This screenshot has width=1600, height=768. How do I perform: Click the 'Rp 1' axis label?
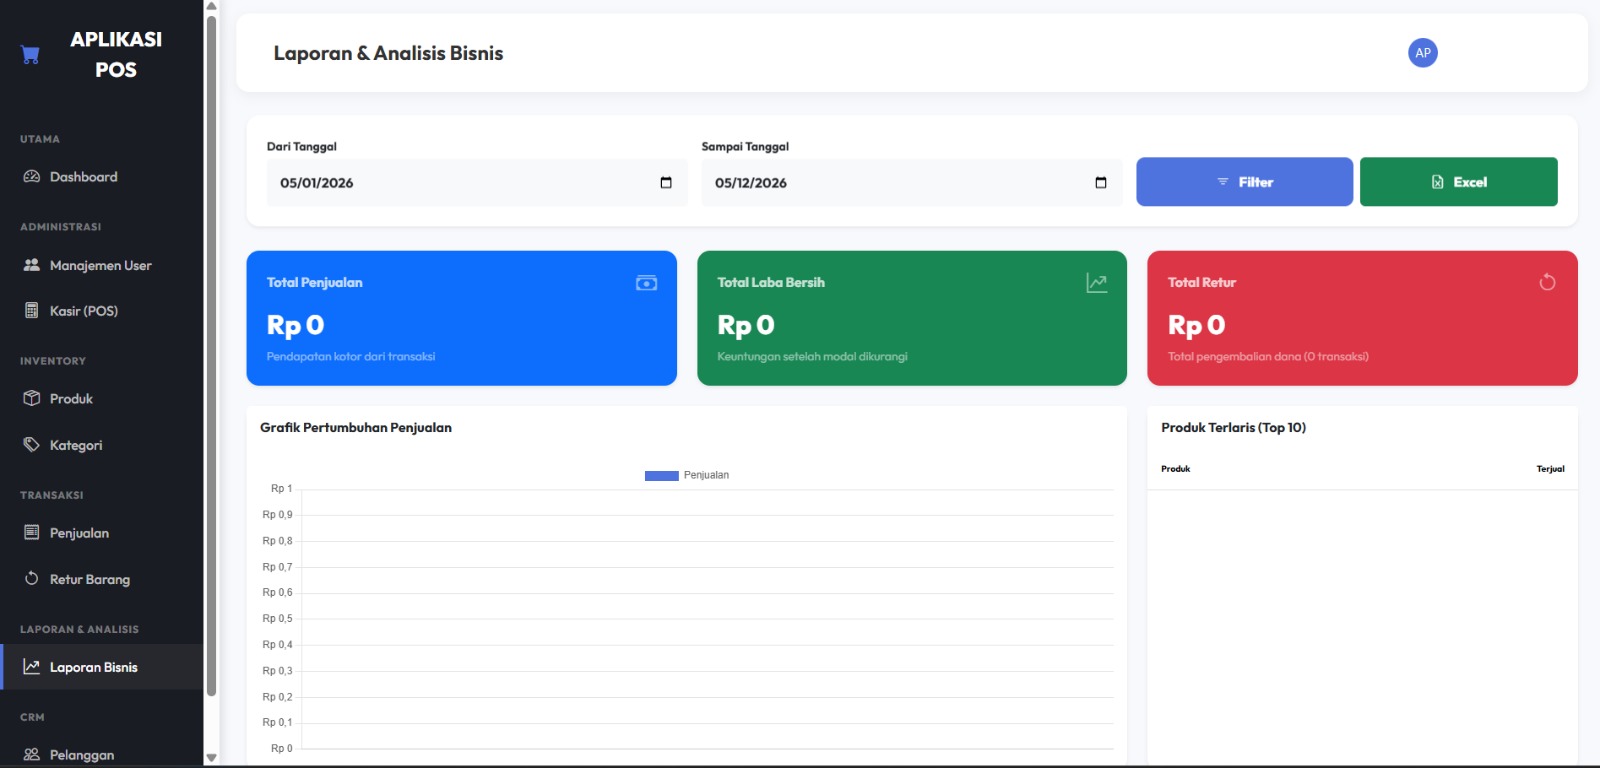(x=281, y=488)
